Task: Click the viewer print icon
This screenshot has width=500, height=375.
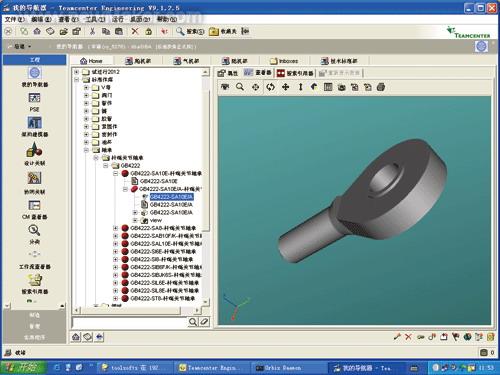Action: [x=381, y=87]
